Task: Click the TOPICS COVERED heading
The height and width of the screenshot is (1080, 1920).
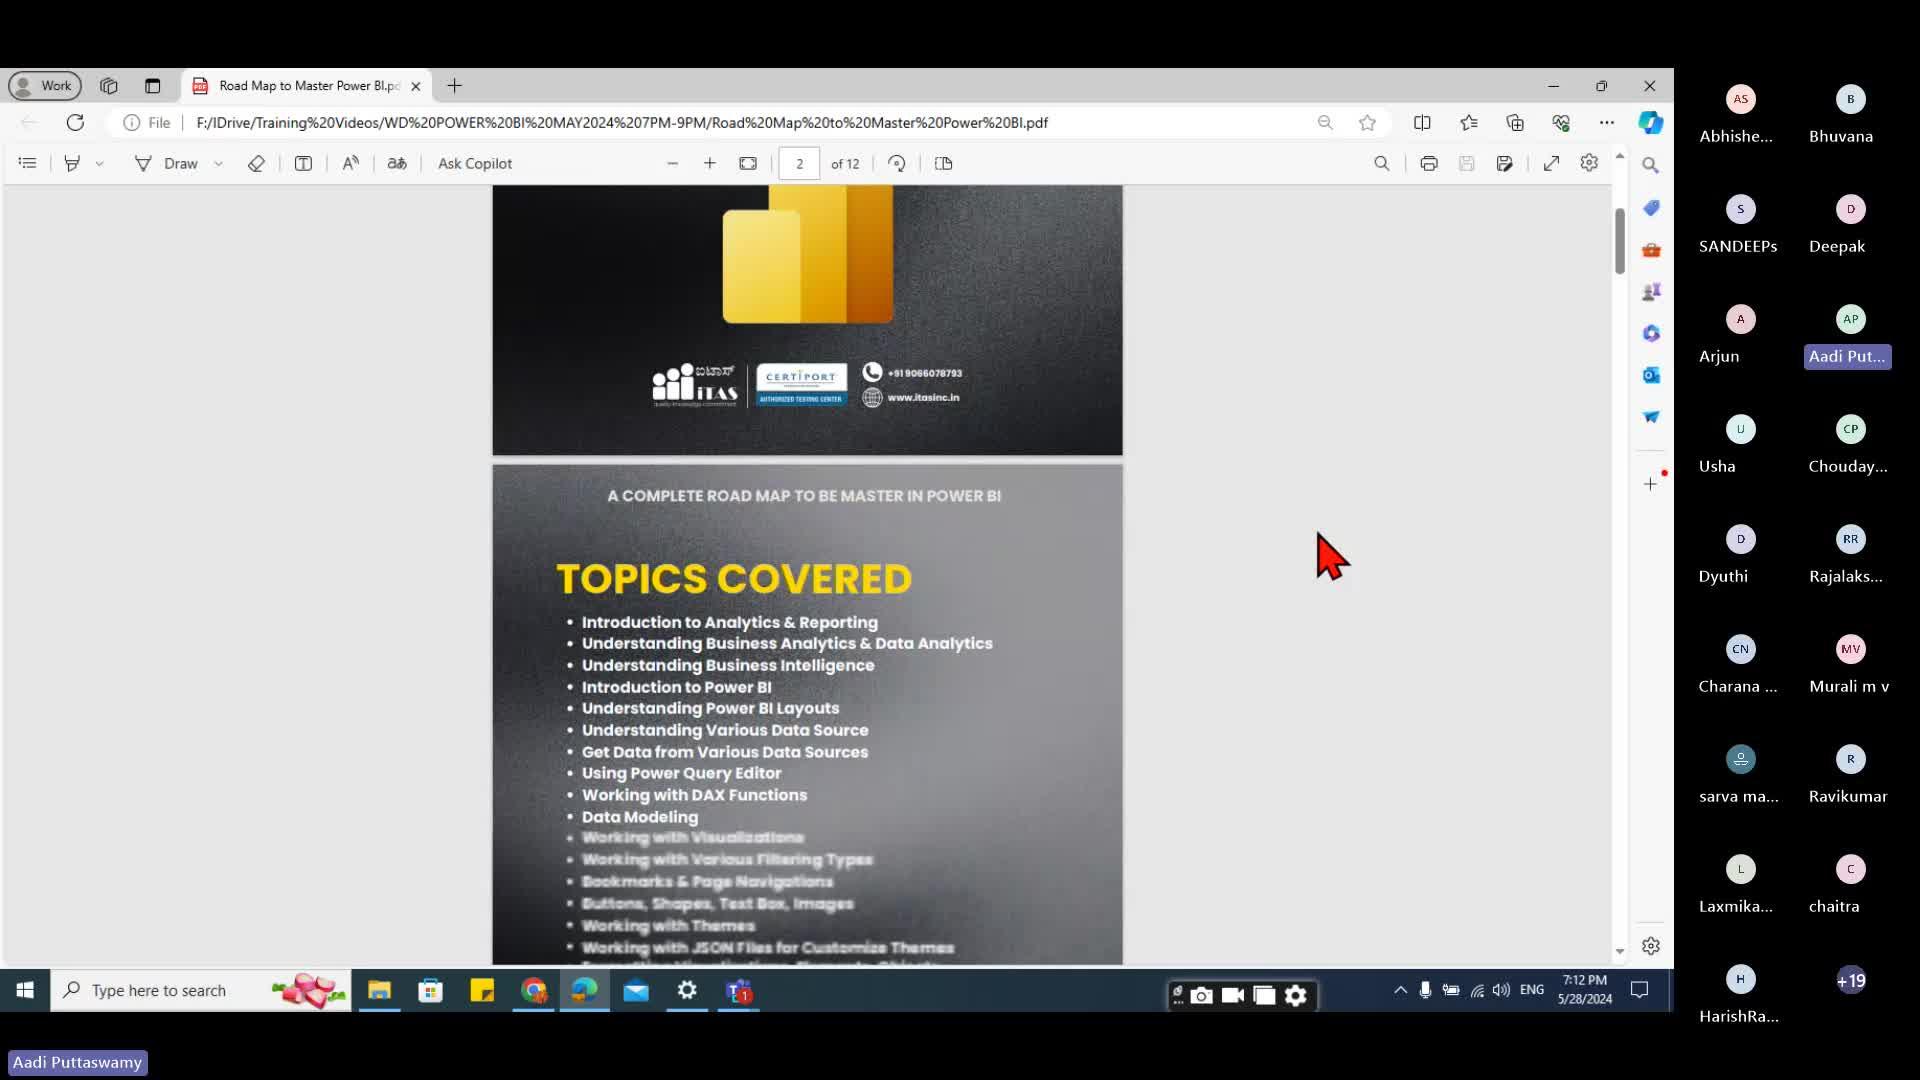Action: [734, 579]
